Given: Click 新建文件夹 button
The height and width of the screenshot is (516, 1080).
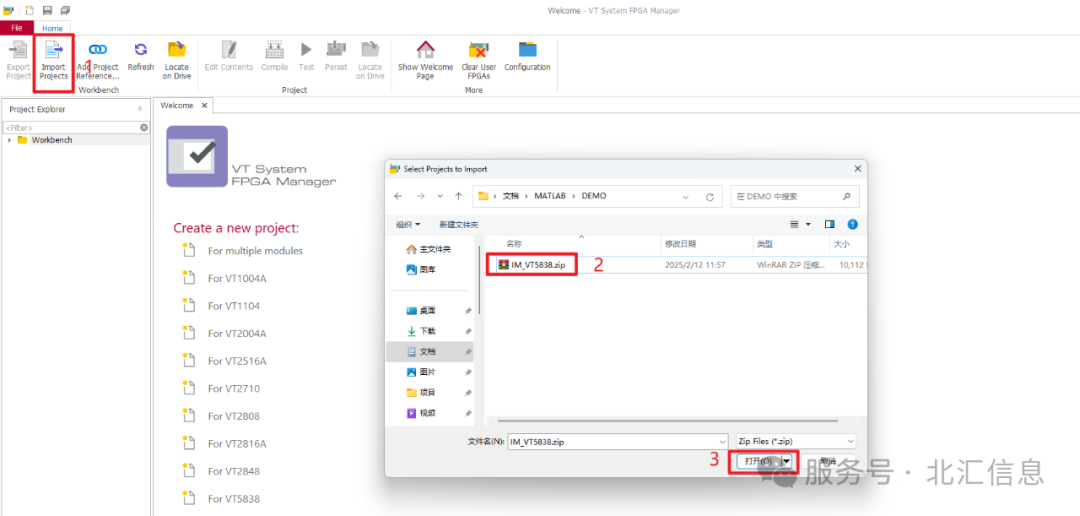Looking at the screenshot, I should pyautogui.click(x=459, y=225).
